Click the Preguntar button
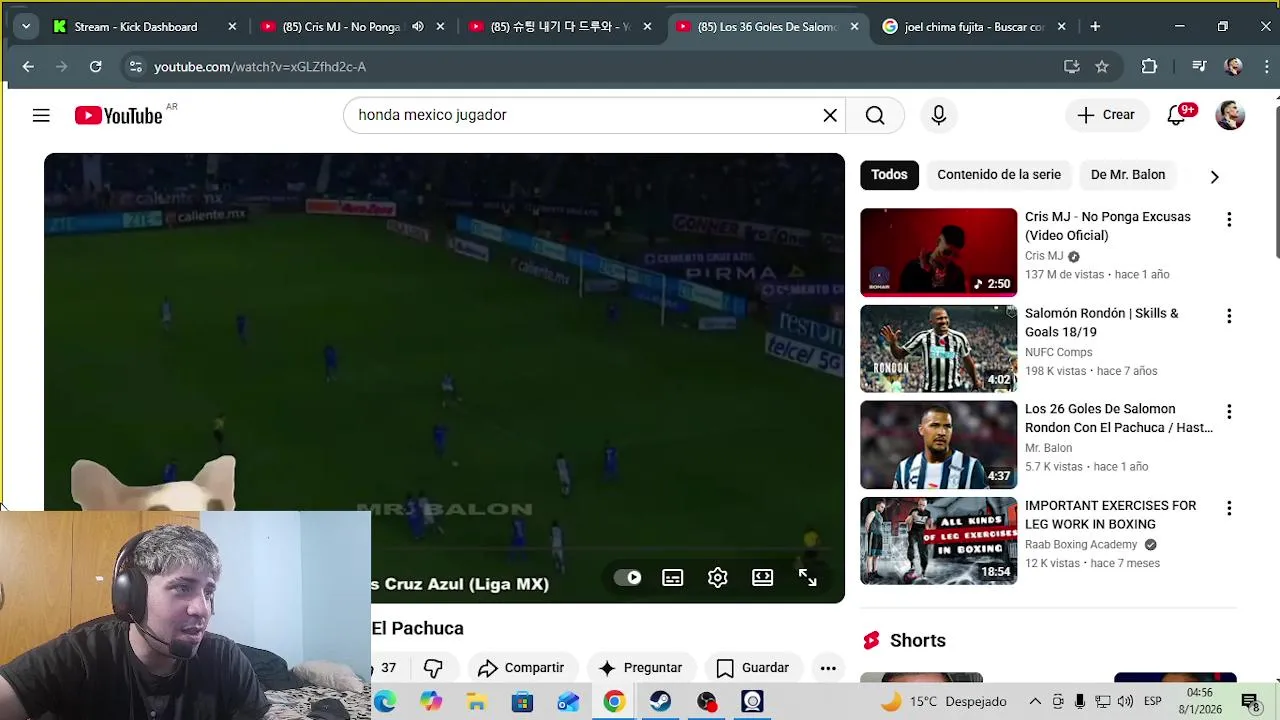The width and height of the screenshot is (1280, 720). (640, 668)
